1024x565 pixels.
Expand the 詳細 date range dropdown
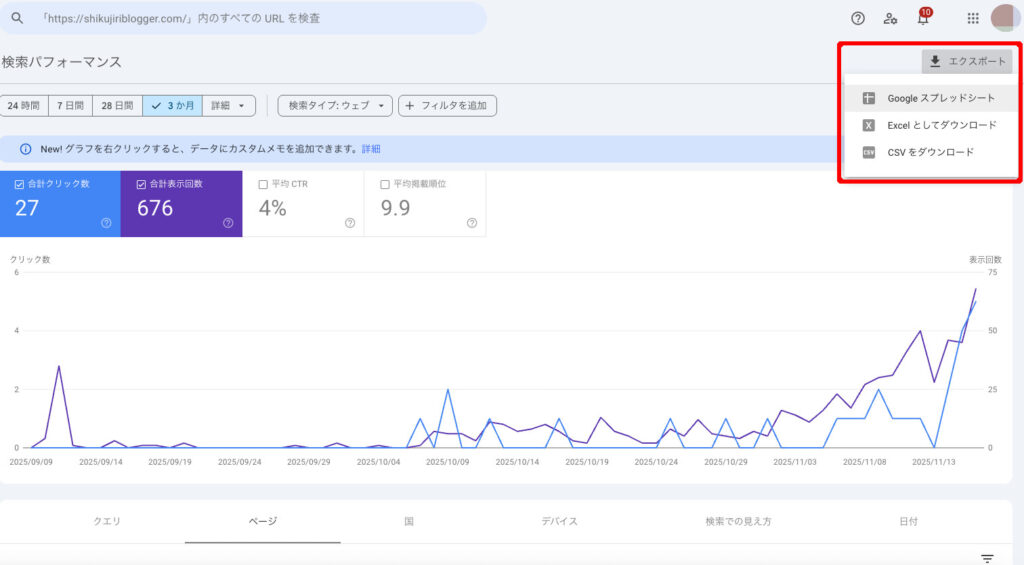click(x=229, y=105)
